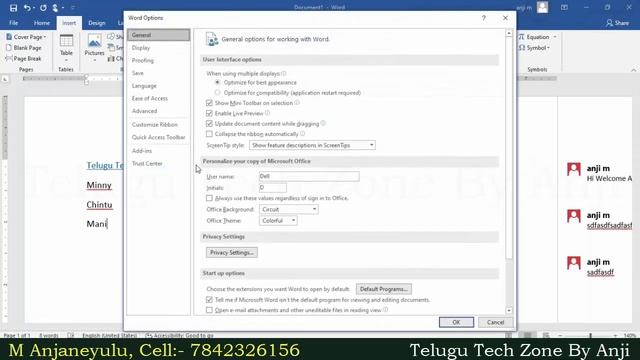
Task: Toggle default program notification checkbox
Action: tap(209, 300)
